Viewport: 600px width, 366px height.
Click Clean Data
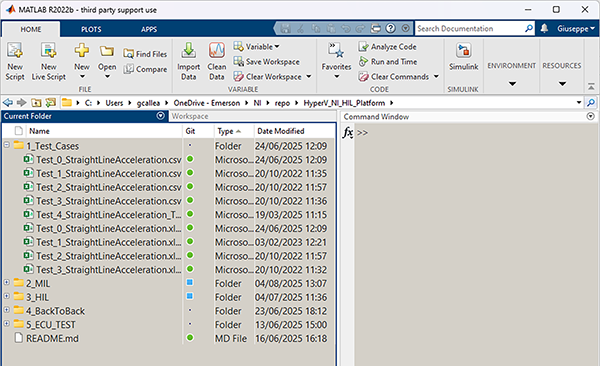pyautogui.click(x=217, y=61)
